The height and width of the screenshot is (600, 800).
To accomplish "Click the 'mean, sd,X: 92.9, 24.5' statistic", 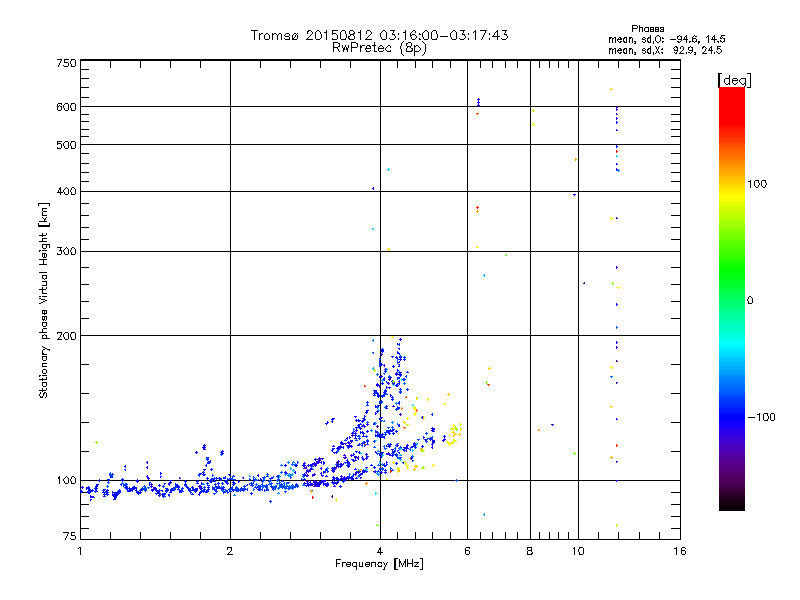I will (x=665, y=50).
